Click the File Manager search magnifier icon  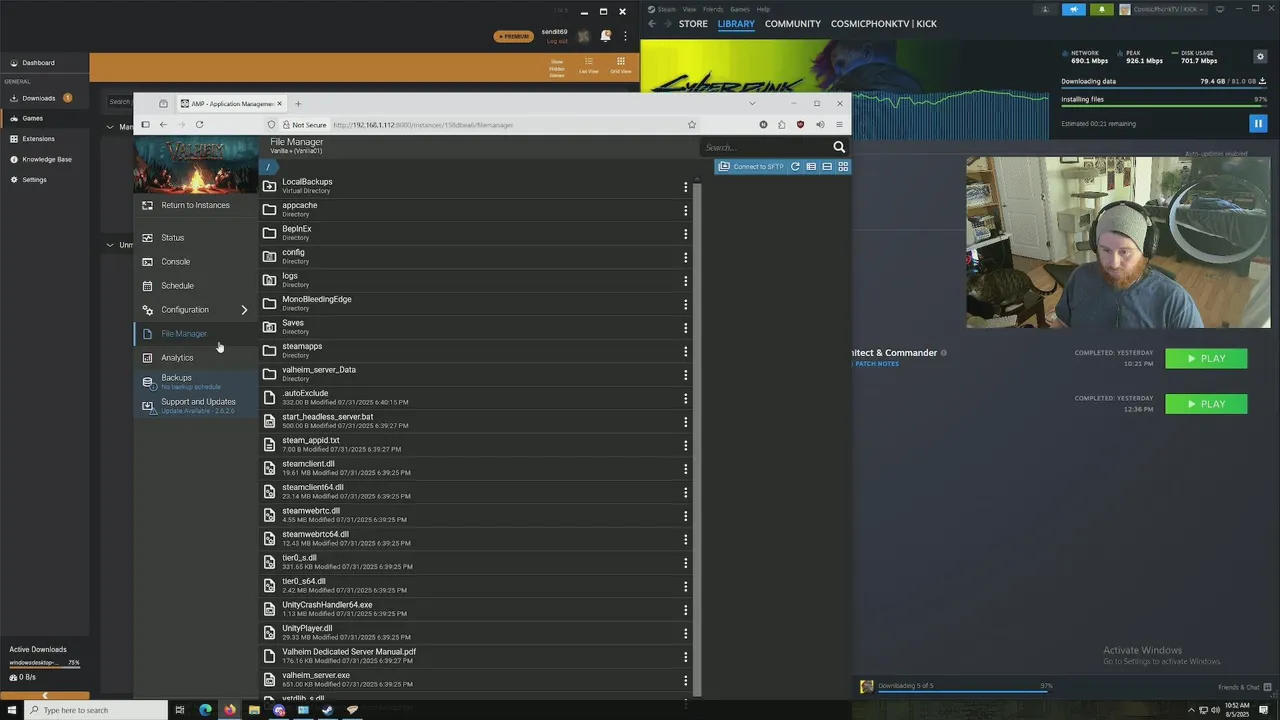point(839,147)
